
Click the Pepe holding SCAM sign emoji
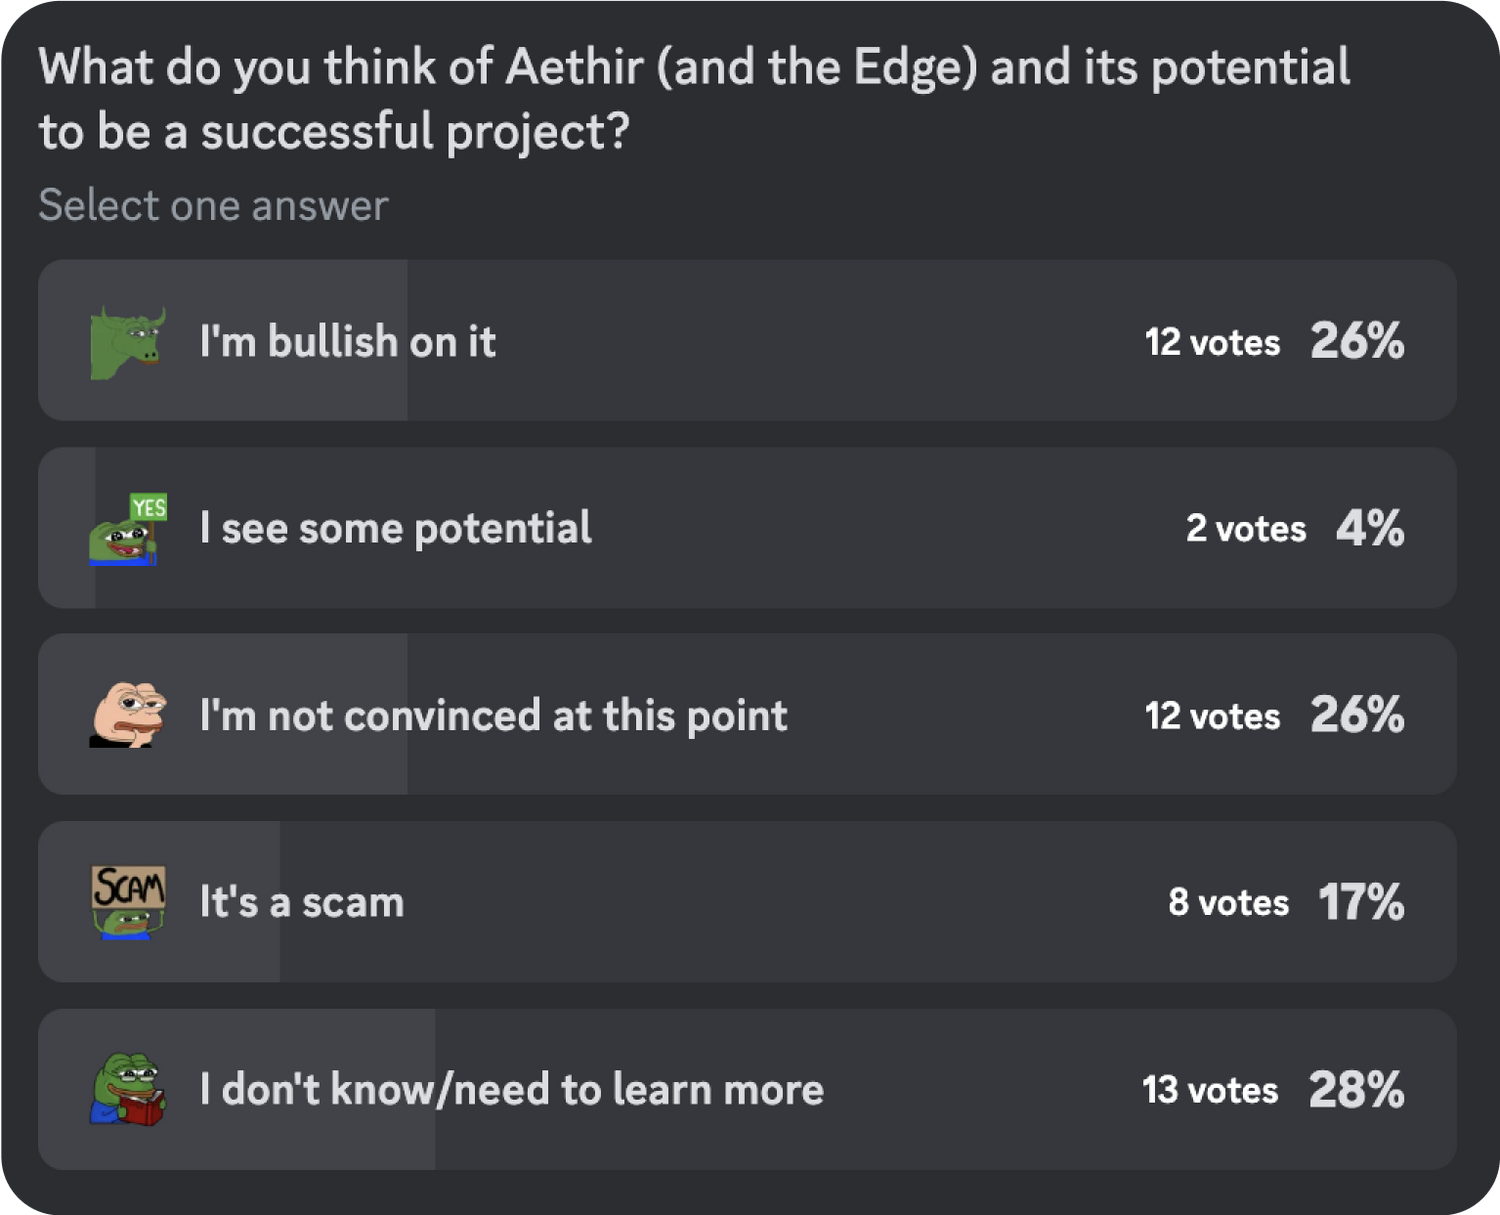tap(128, 902)
